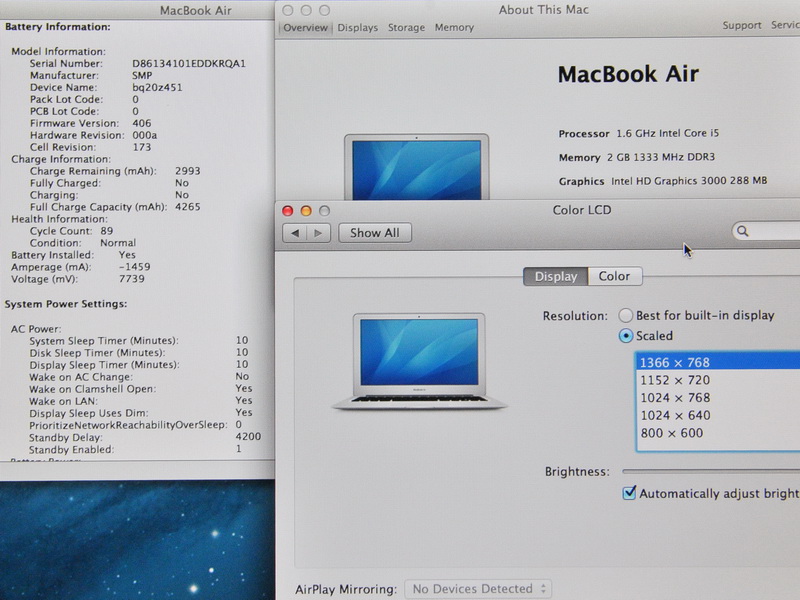Click the Voltage value 7739

[x=132, y=279]
